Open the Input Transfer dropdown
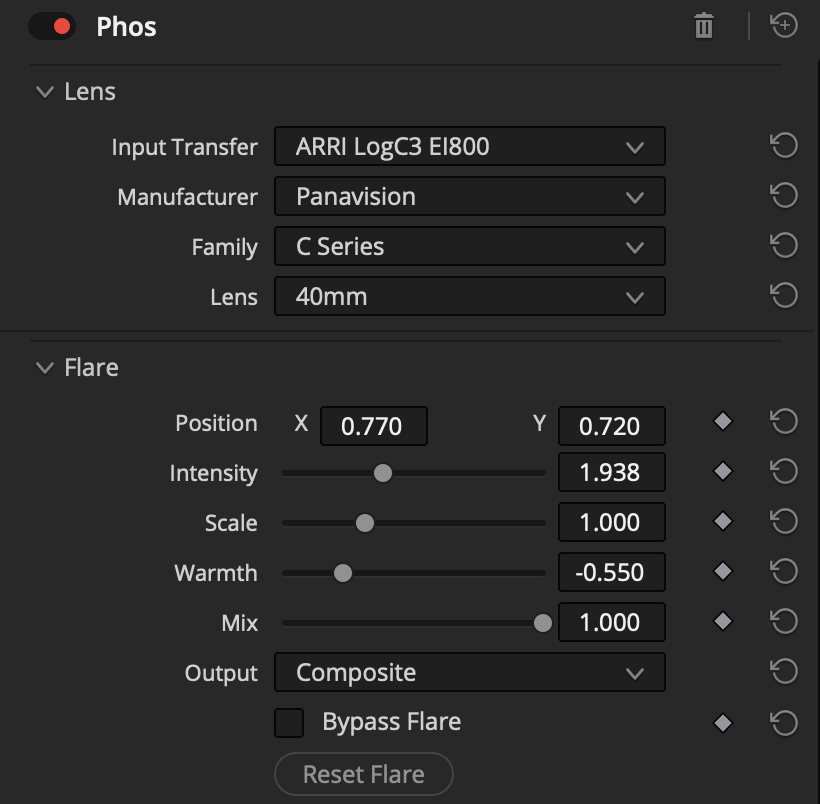This screenshot has width=820, height=804. click(x=470, y=146)
